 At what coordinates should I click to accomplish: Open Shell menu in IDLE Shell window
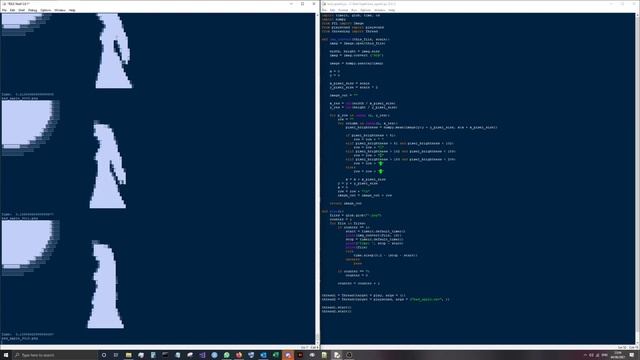pos(22,10)
